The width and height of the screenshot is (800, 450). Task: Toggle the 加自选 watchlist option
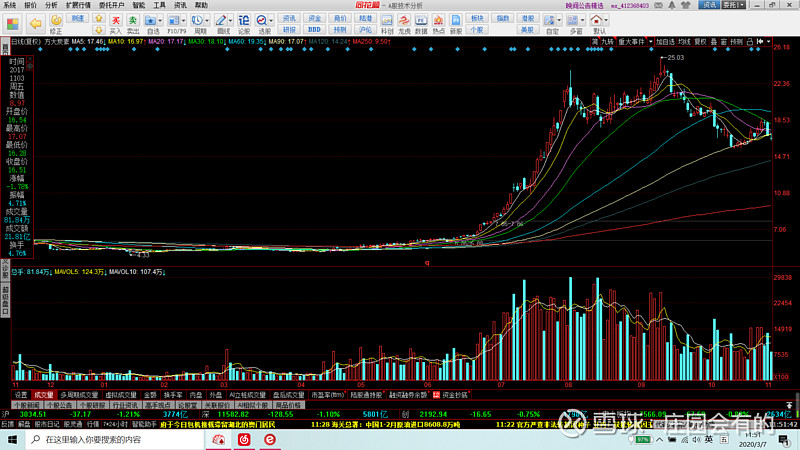point(666,42)
